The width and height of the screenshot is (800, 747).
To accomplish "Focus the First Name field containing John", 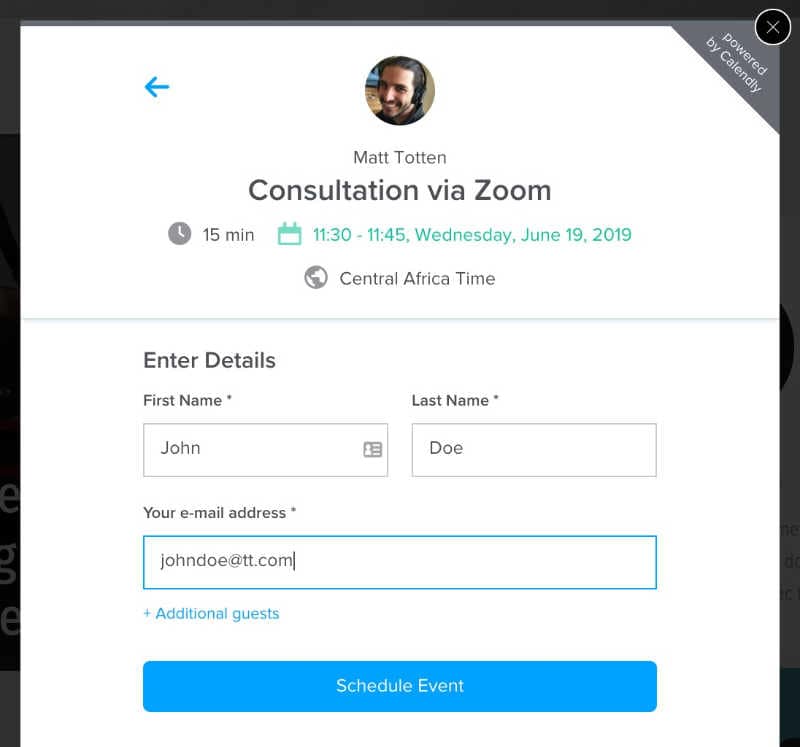I will tap(250, 449).
